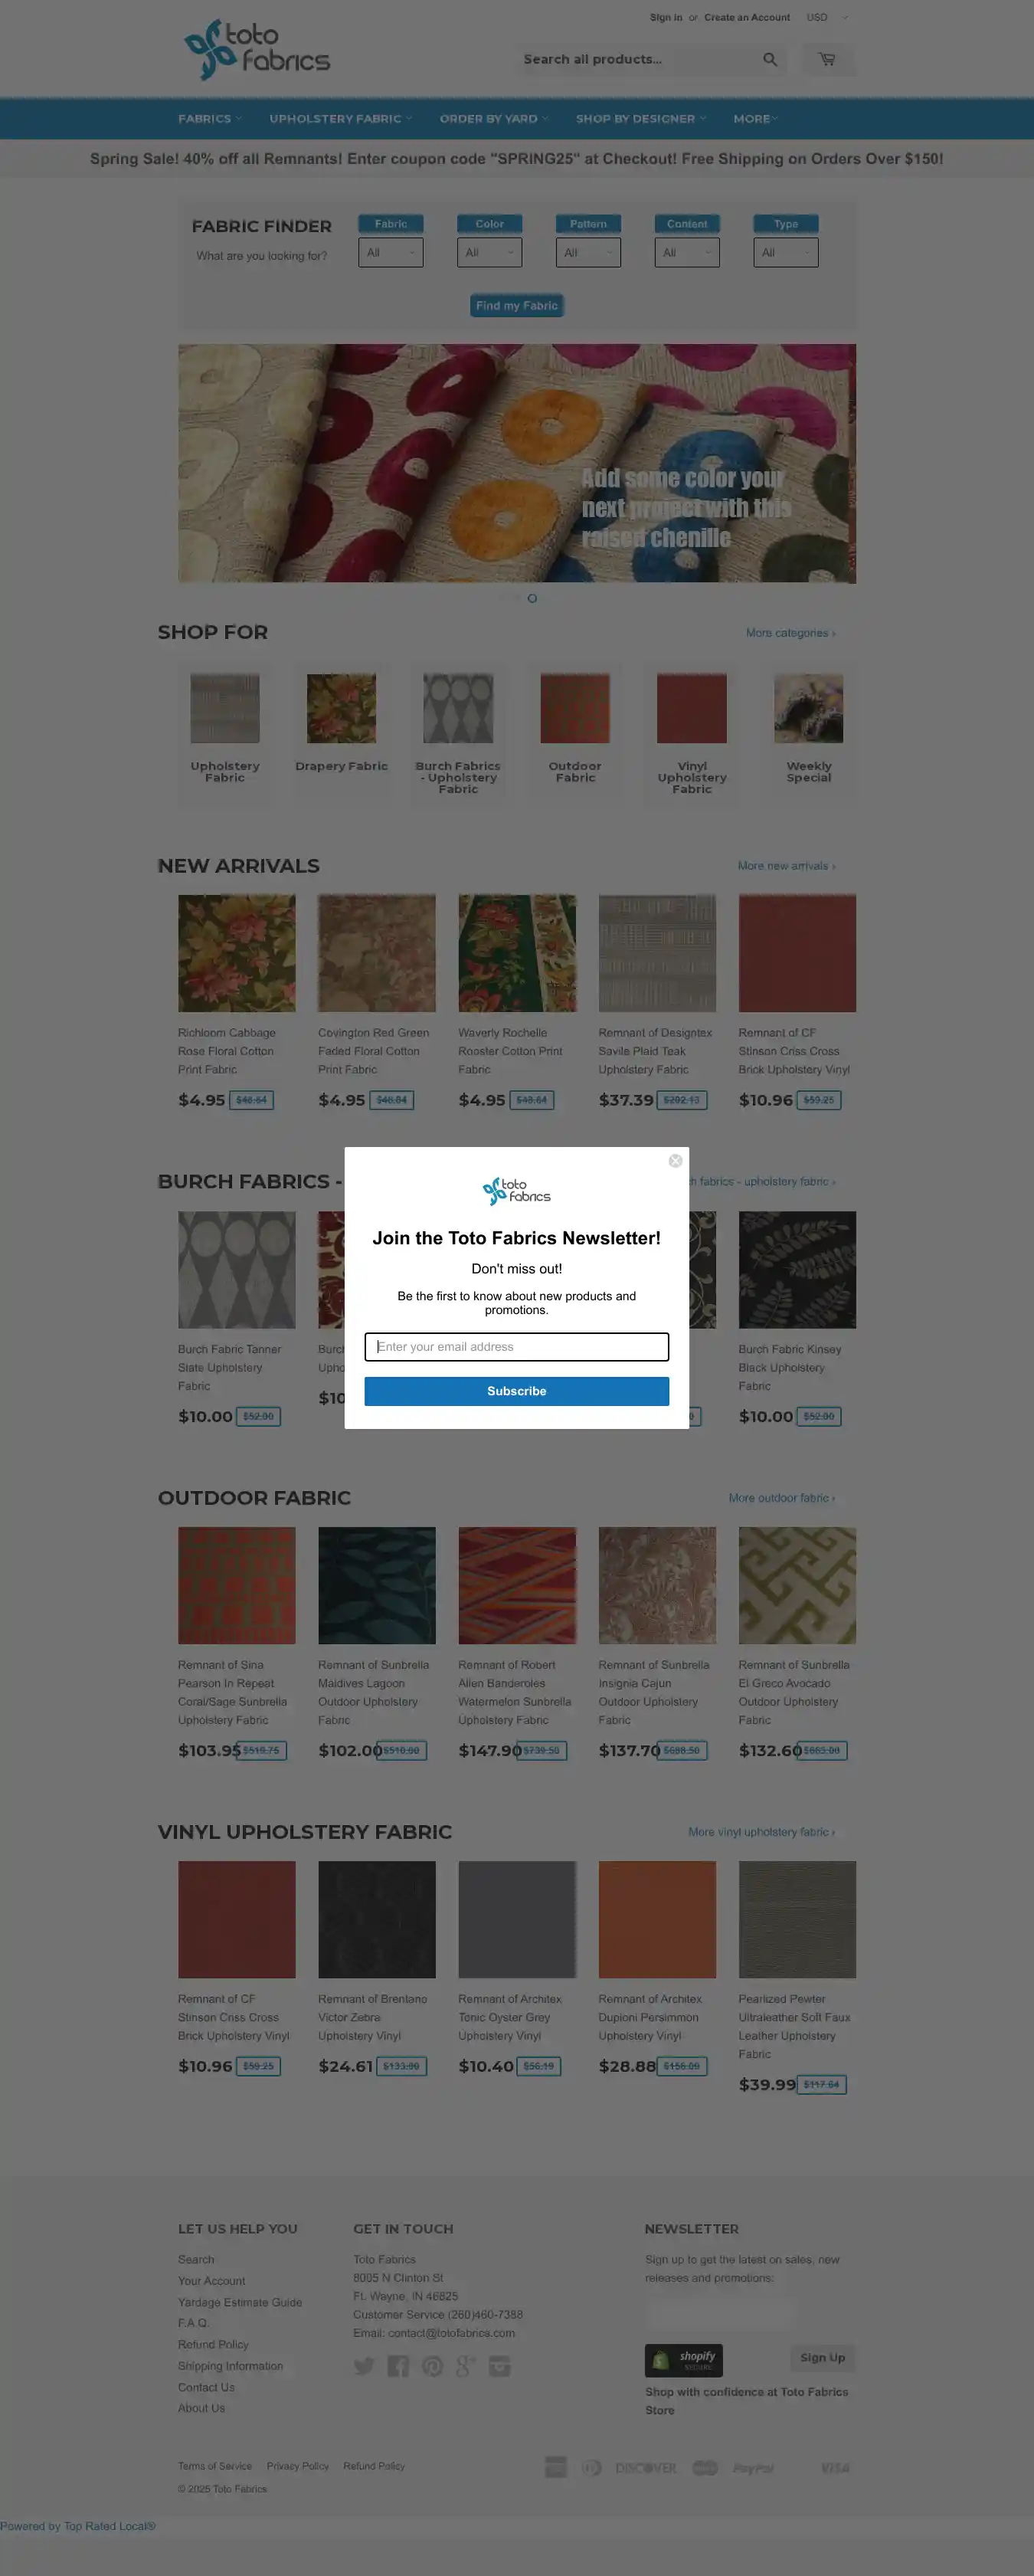
Task: Open the Pattern filter dropdown
Action: (x=588, y=252)
